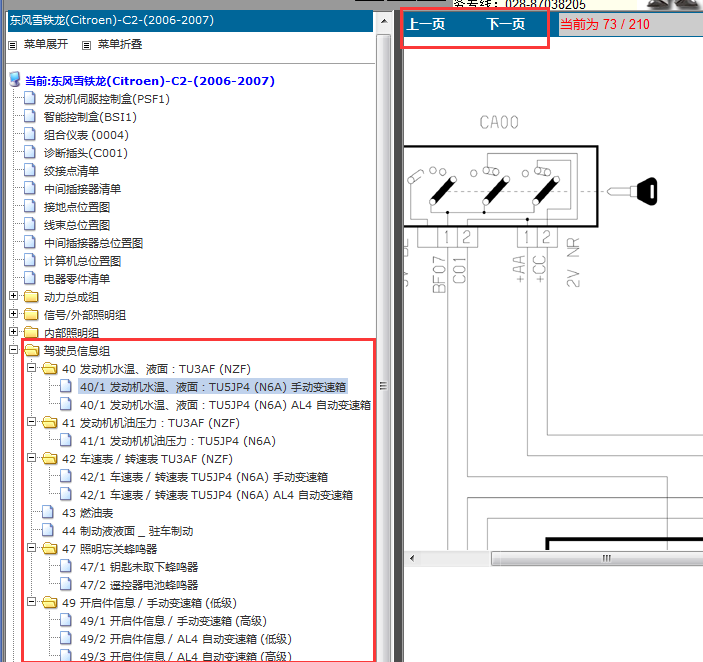This screenshot has width=703, height=662.
Task: Select 40/1 发动机水温 TU5JP4 手动变速箱 entry
Action: click(x=213, y=387)
